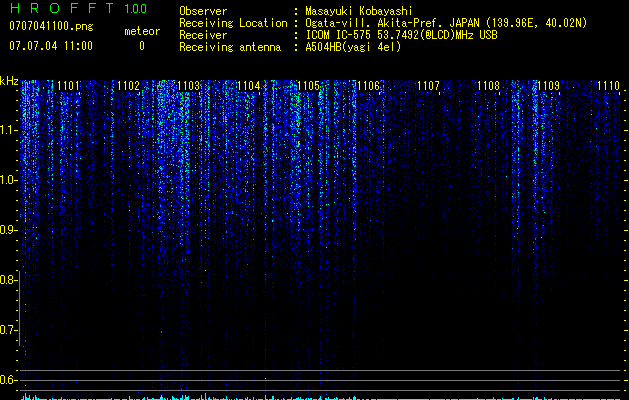Click the 1106 time marker

point(368,86)
